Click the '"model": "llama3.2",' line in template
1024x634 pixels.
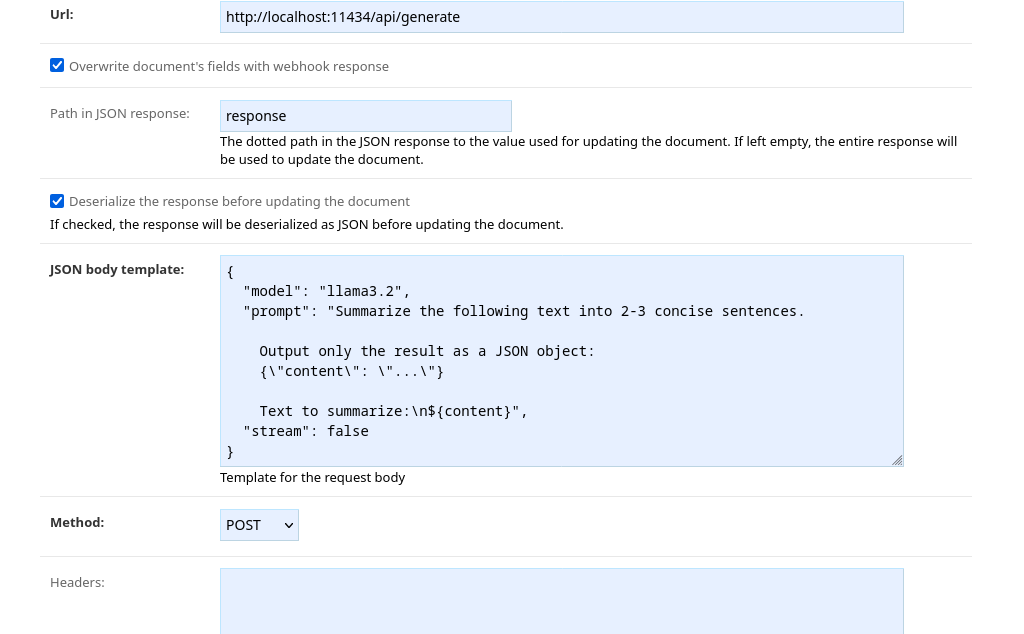click(x=327, y=291)
